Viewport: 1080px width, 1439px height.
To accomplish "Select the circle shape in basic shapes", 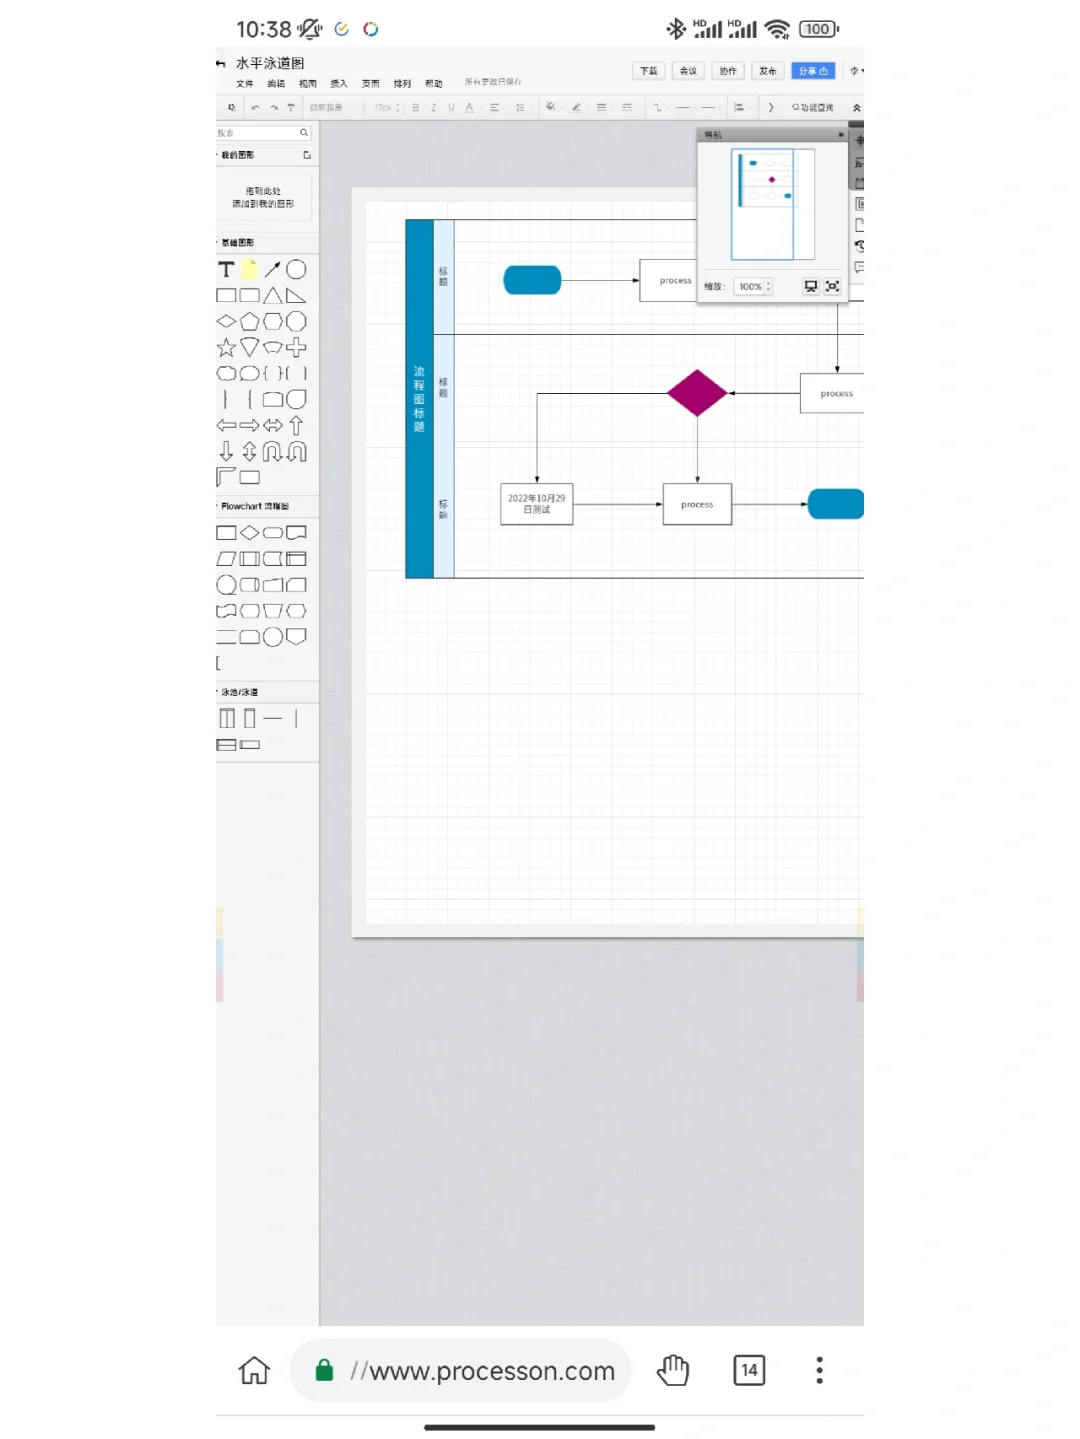I will (296, 269).
